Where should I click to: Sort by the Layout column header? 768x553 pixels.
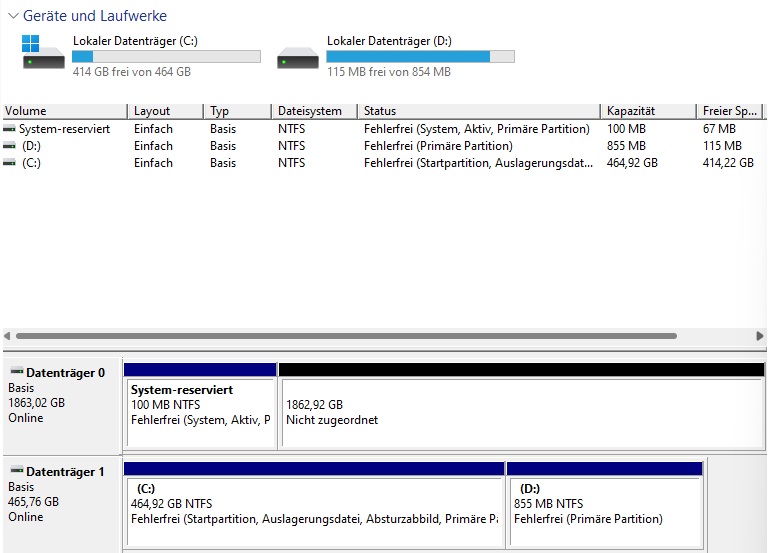[166, 111]
